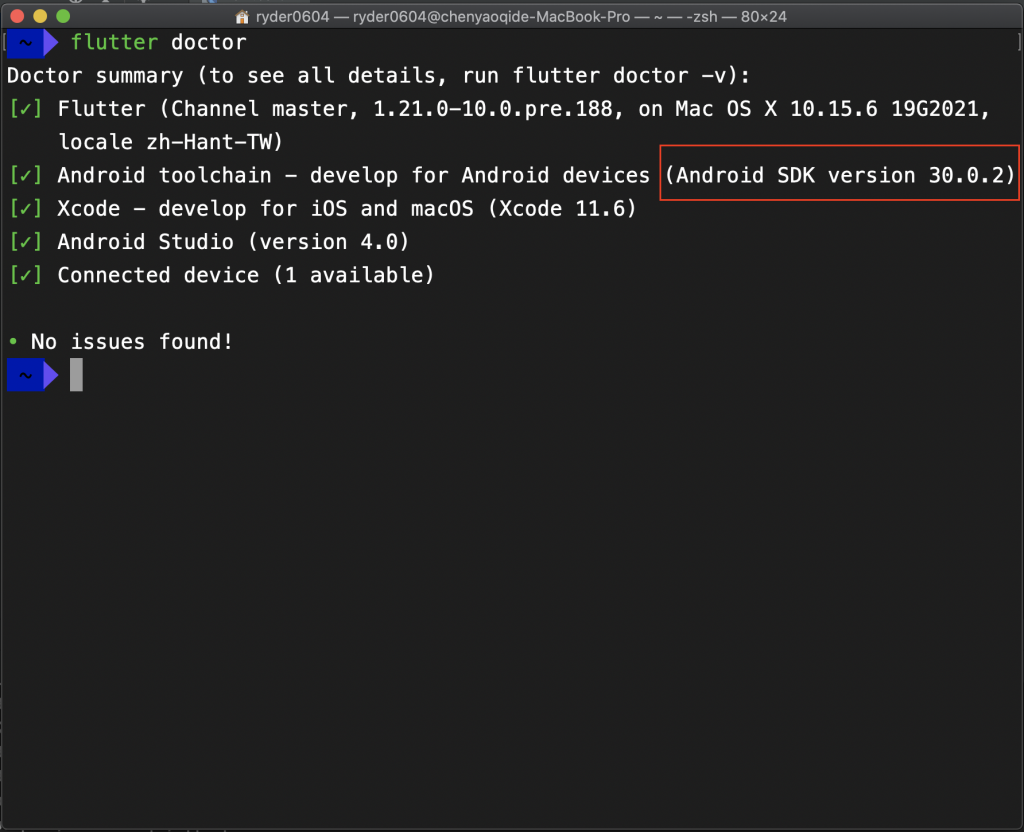Image resolution: width=1024 pixels, height=832 pixels.
Task: Click the green bullet before No issues found
Action: [x=13, y=341]
